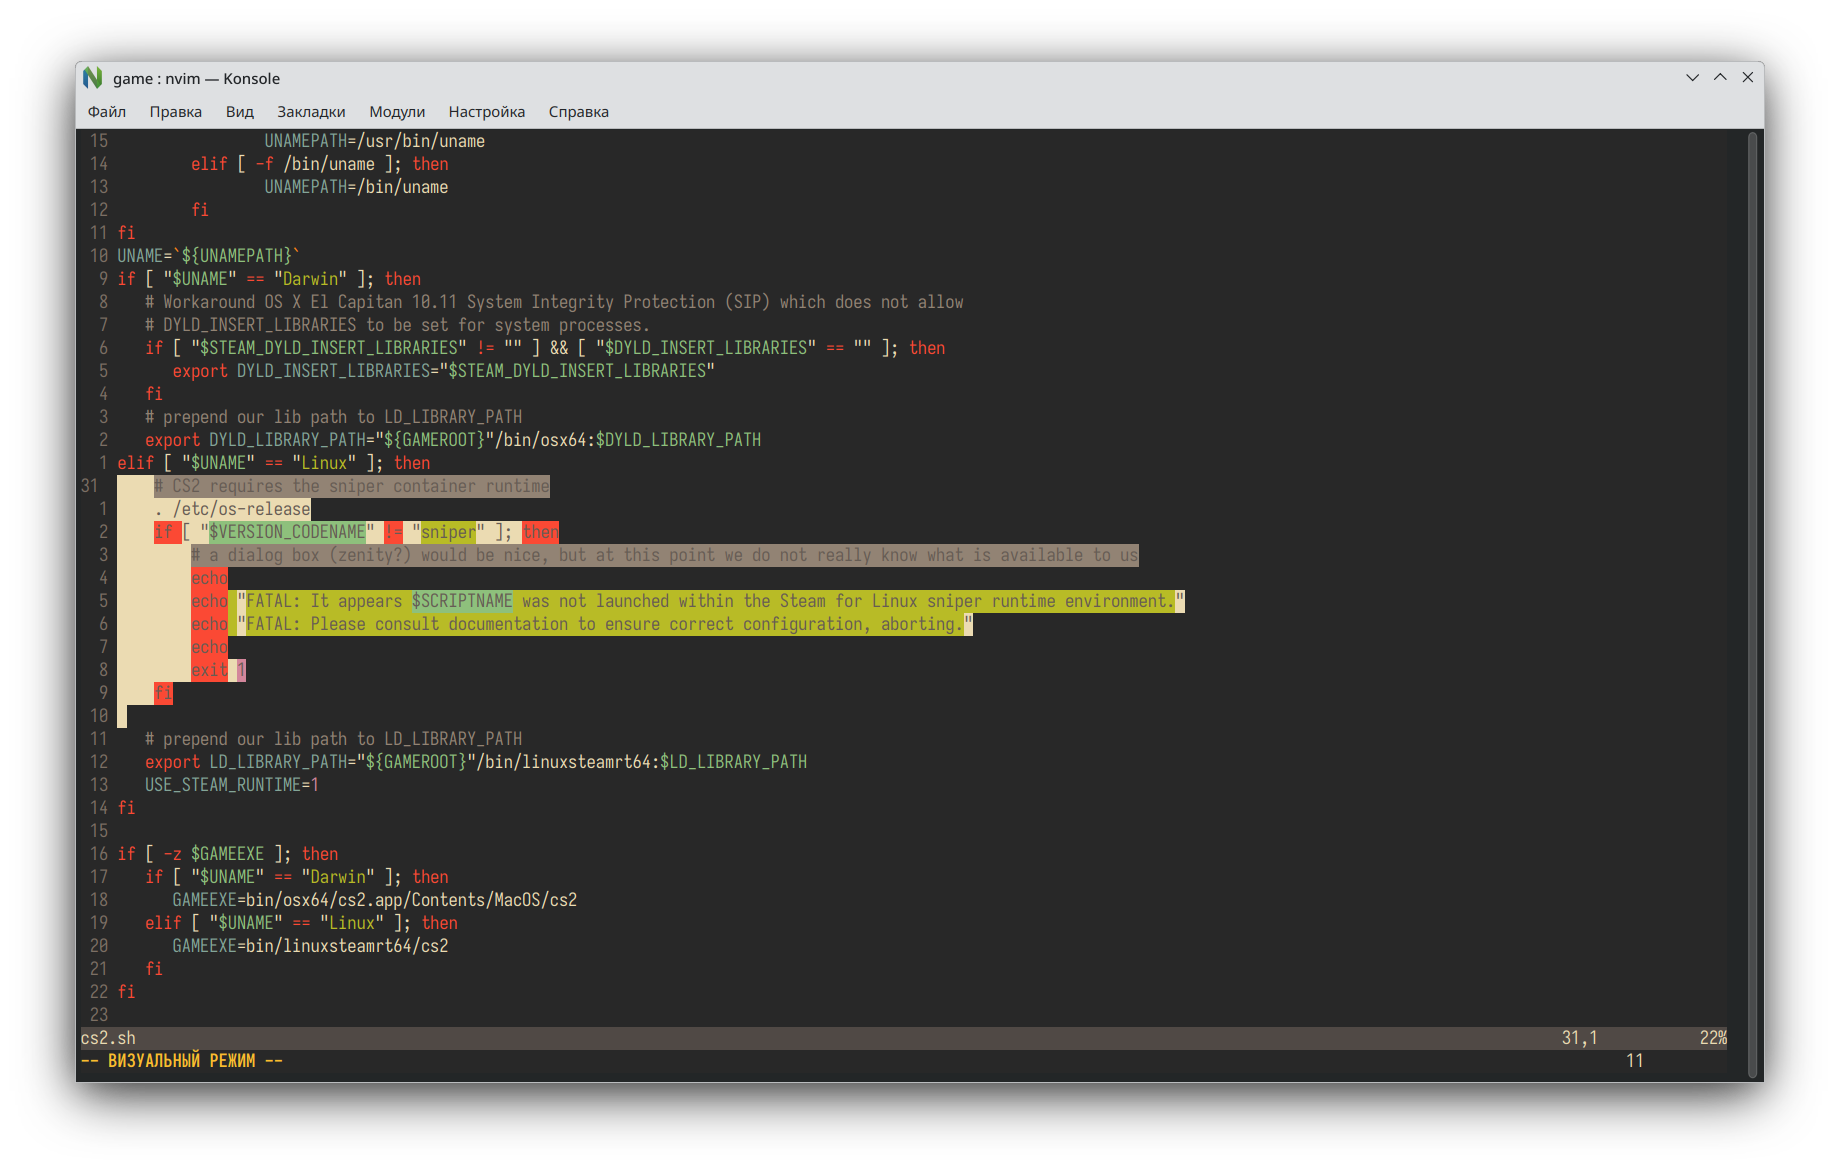The width and height of the screenshot is (1839, 1172).
Task: Click the FATAL: Please consult documentation line
Action: (x=582, y=624)
